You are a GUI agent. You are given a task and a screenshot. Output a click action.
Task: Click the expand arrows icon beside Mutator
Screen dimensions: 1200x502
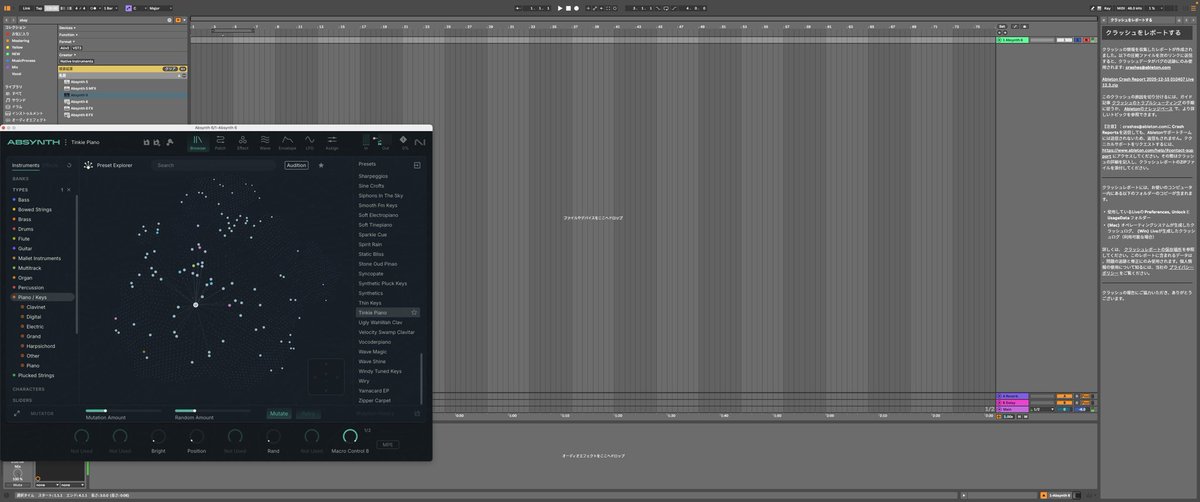[x=16, y=413]
